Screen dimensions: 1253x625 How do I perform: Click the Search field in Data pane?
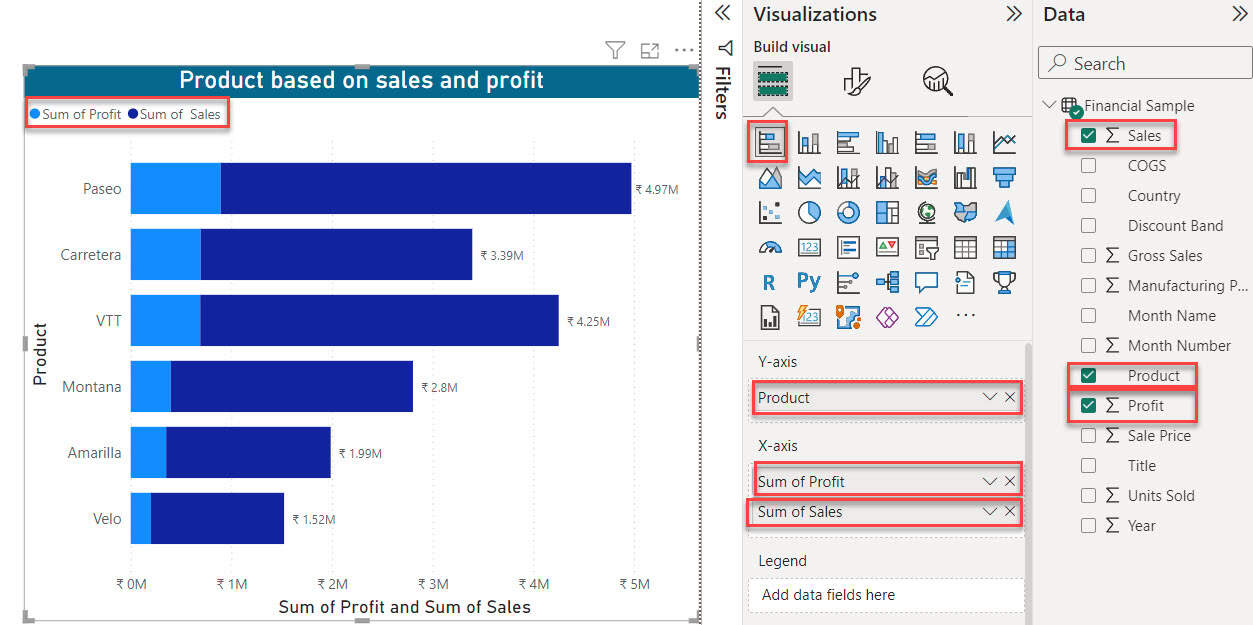pos(1145,63)
